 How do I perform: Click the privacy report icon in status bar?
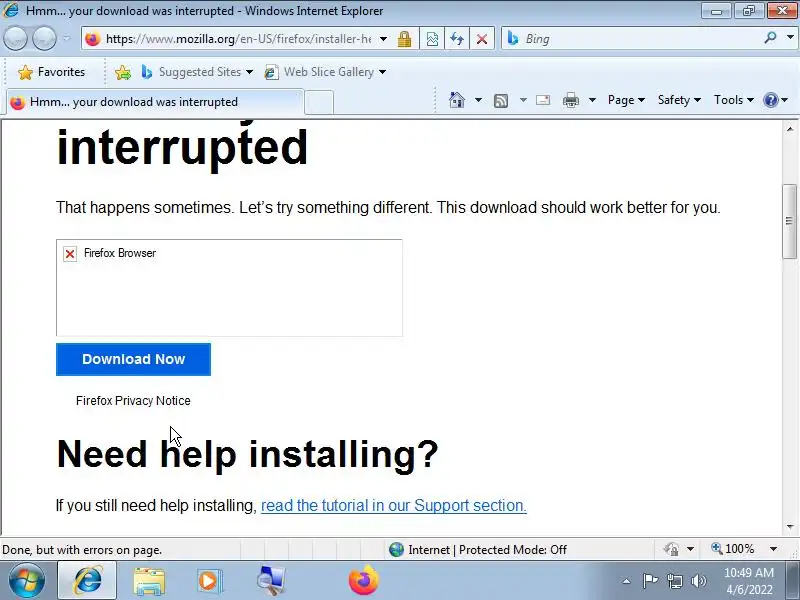pos(671,549)
